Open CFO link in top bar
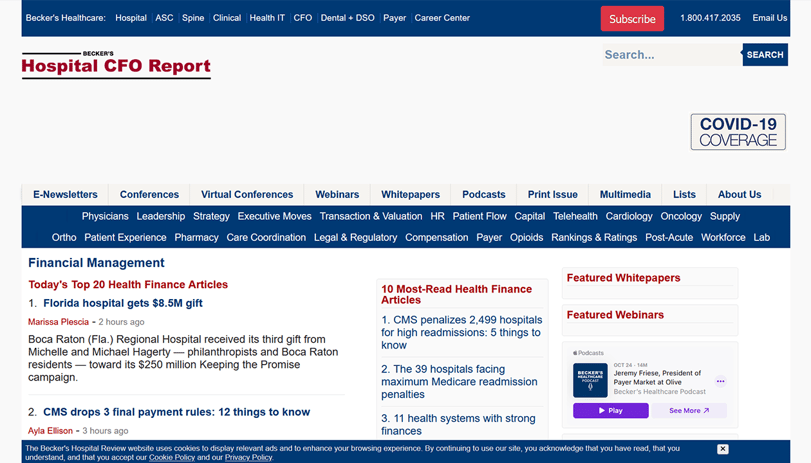The width and height of the screenshot is (811, 463). click(x=303, y=18)
